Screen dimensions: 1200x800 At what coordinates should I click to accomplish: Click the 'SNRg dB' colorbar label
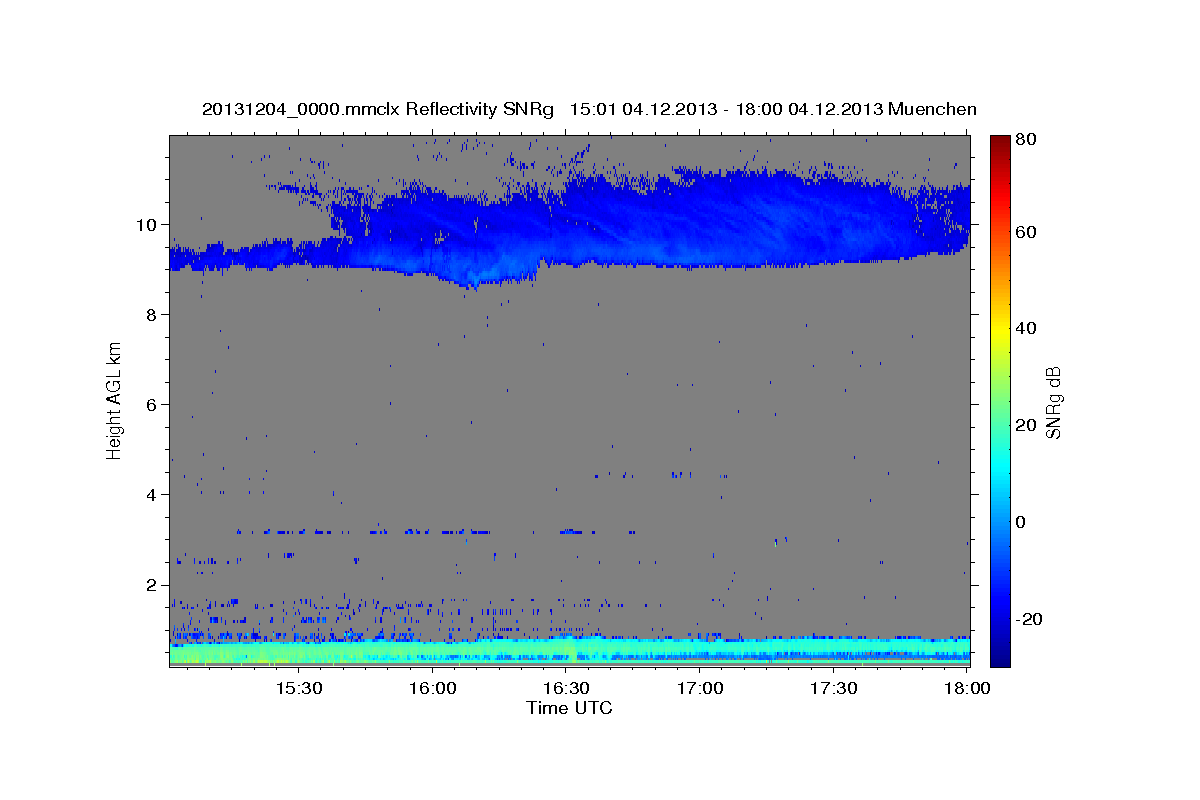click(1053, 402)
